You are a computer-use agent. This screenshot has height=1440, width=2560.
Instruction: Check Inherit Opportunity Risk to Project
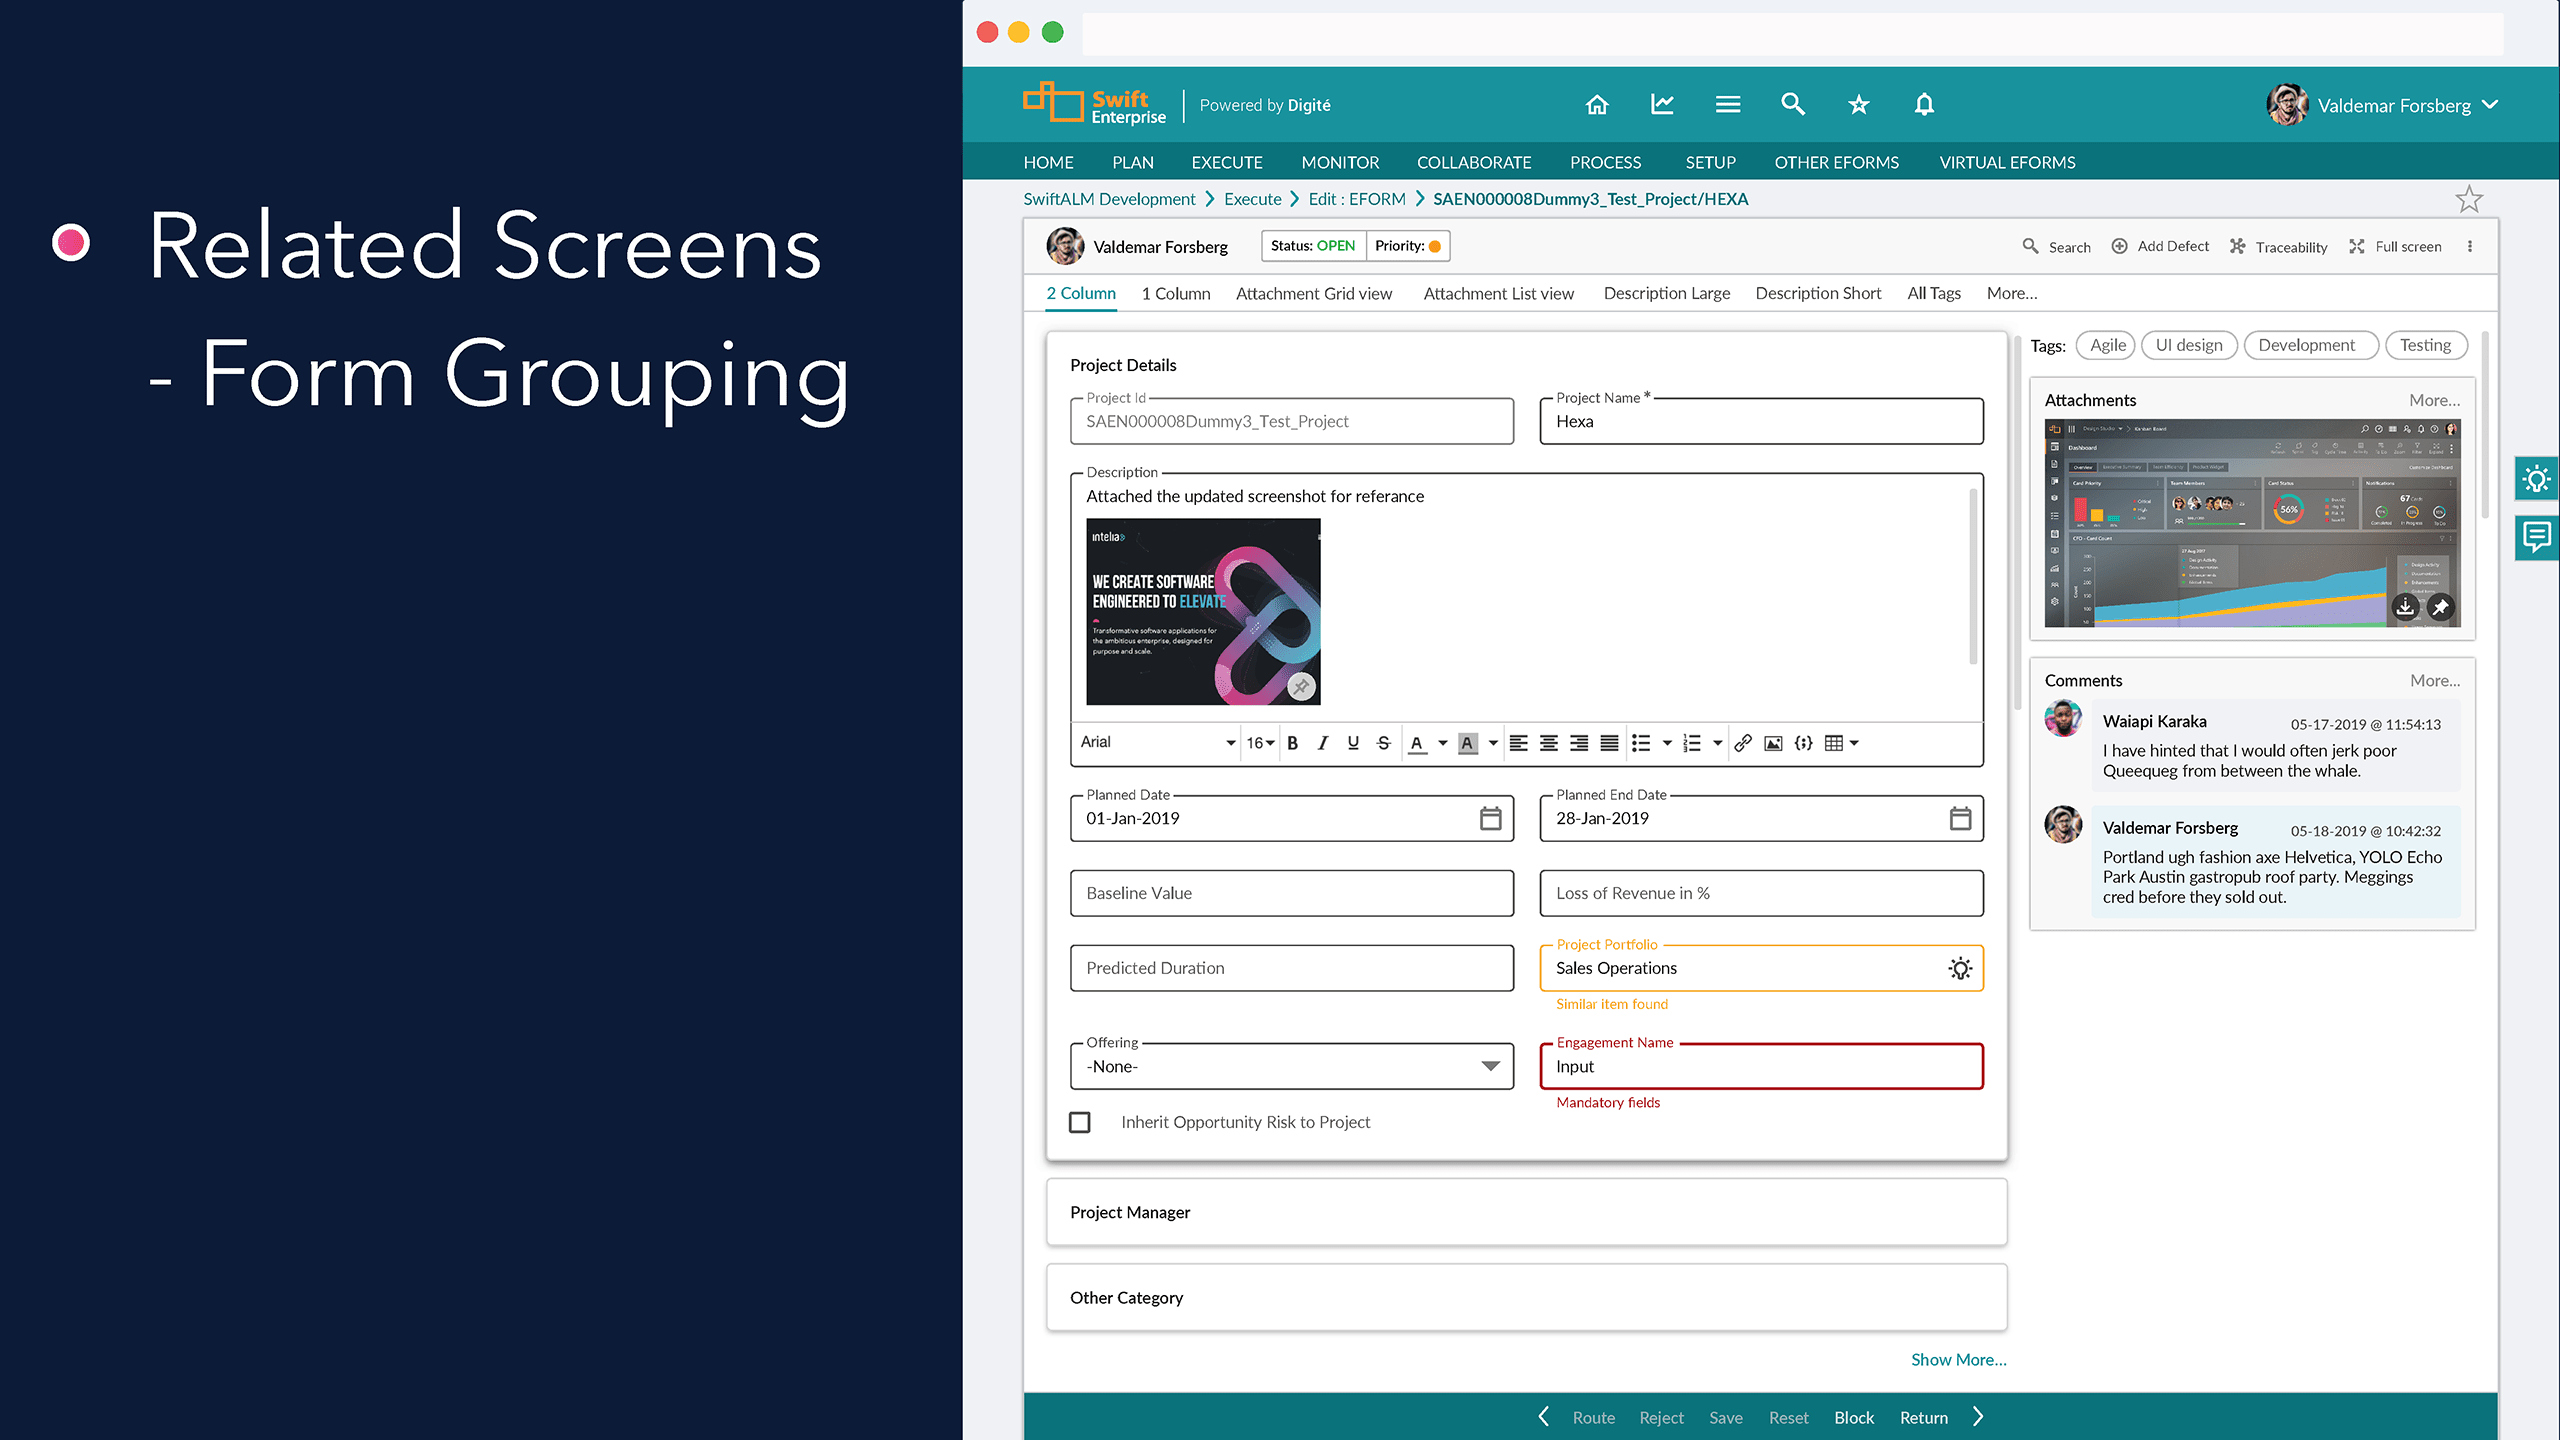(1080, 1122)
